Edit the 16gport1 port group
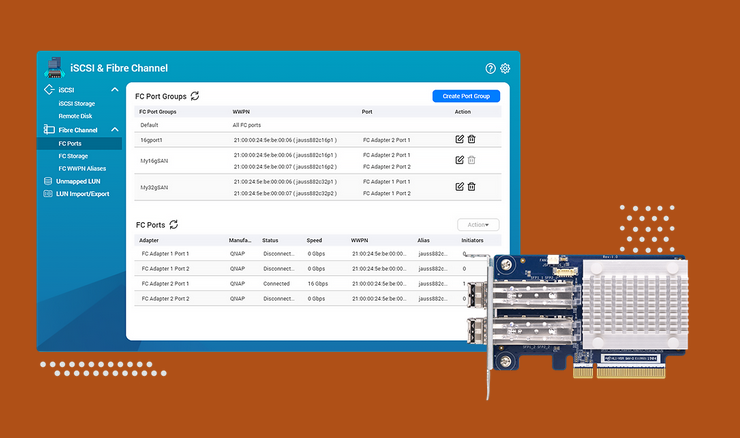 459,139
